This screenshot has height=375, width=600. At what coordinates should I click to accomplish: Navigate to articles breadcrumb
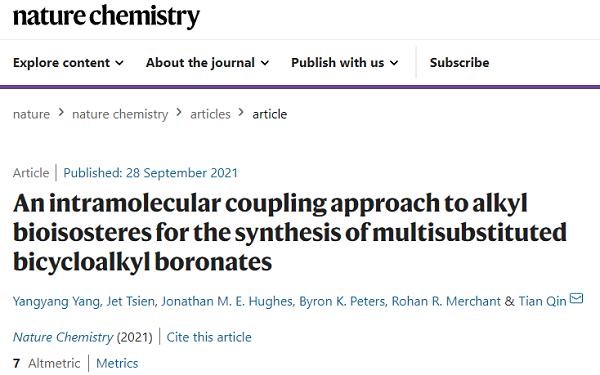(x=210, y=114)
